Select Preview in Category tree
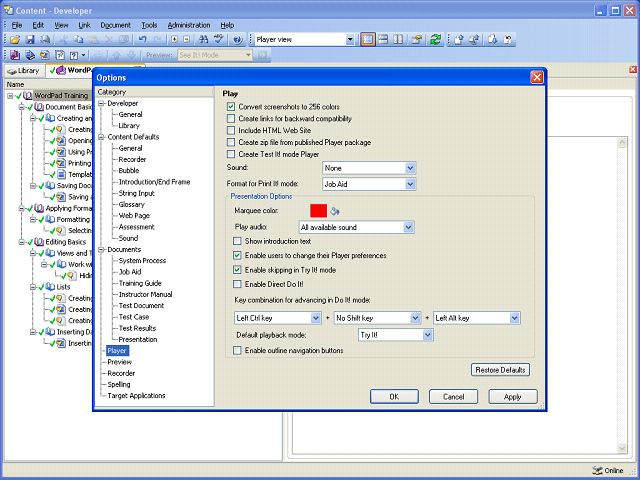The height and width of the screenshot is (480, 640). pyautogui.click(x=119, y=362)
